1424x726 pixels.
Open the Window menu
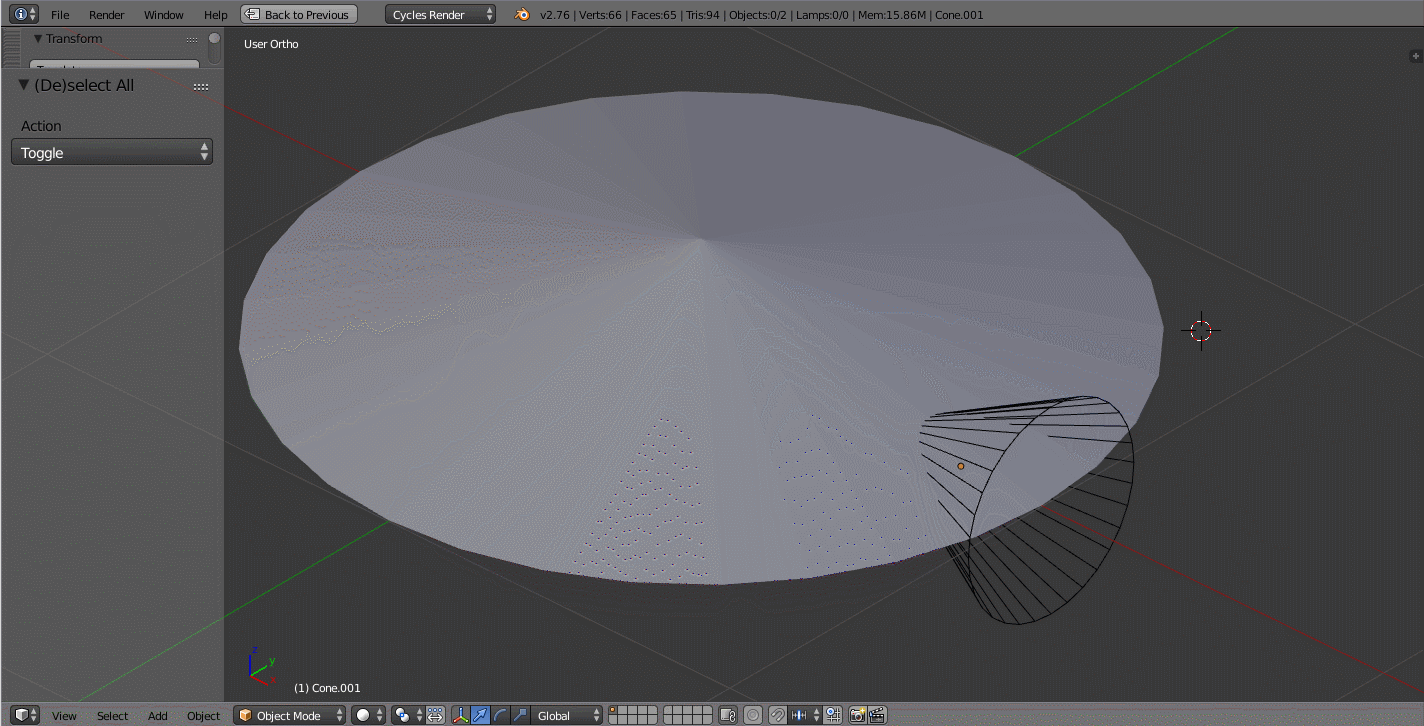point(164,14)
